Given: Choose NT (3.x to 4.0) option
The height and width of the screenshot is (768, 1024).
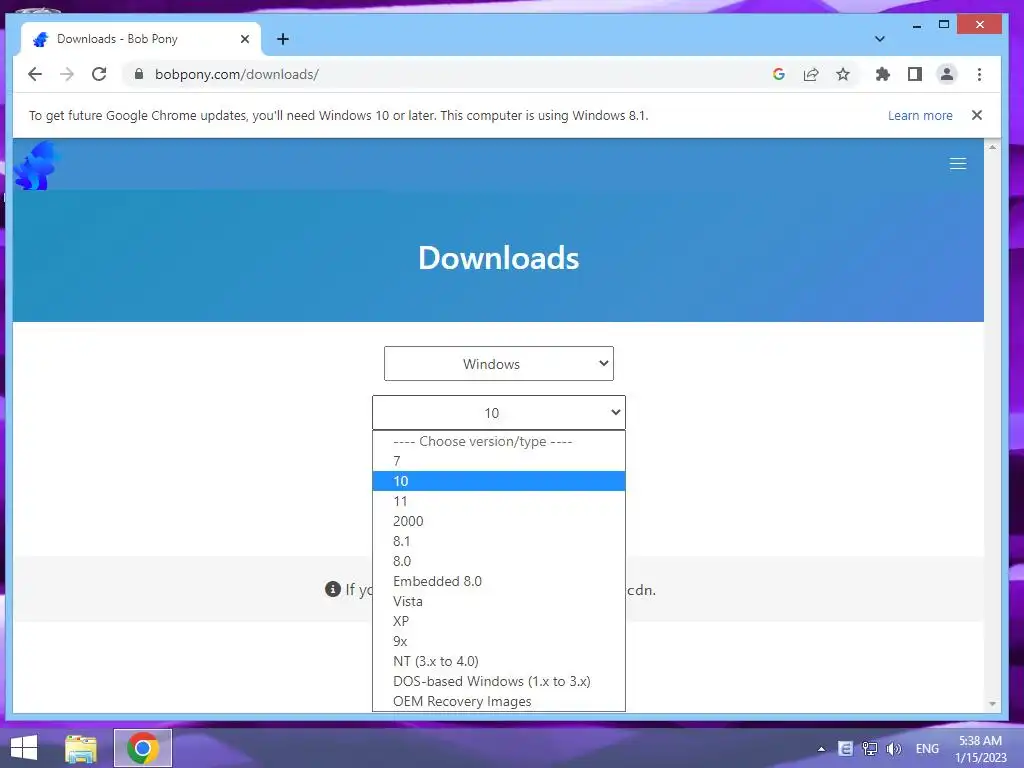Looking at the screenshot, I should [x=499, y=662].
